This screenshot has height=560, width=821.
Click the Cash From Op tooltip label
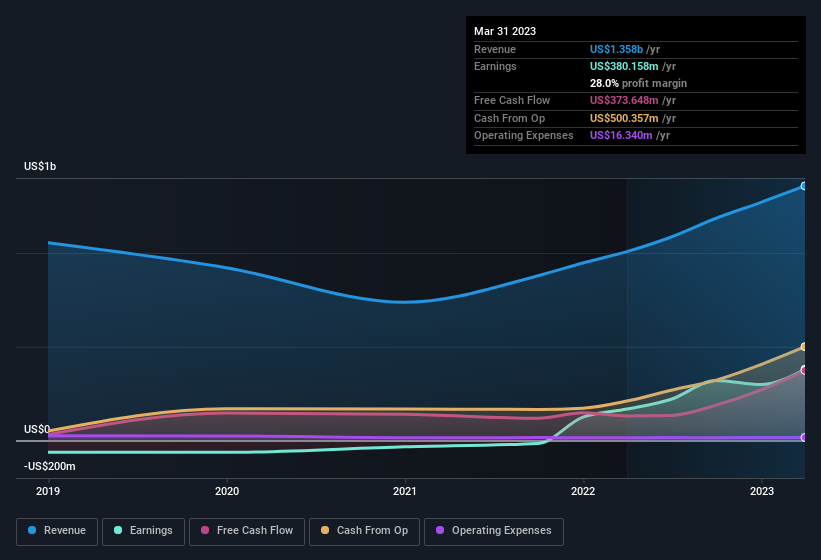click(509, 118)
